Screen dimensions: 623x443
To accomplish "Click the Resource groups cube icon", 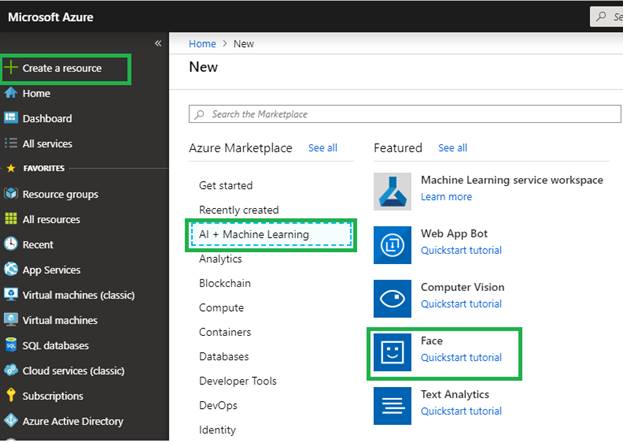I will tap(11, 193).
